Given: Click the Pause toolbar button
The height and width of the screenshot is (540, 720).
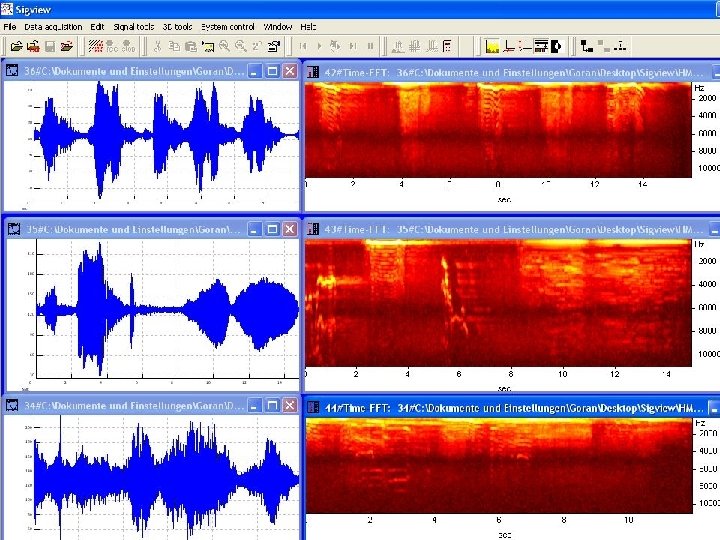Looking at the screenshot, I should coord(370,46).
